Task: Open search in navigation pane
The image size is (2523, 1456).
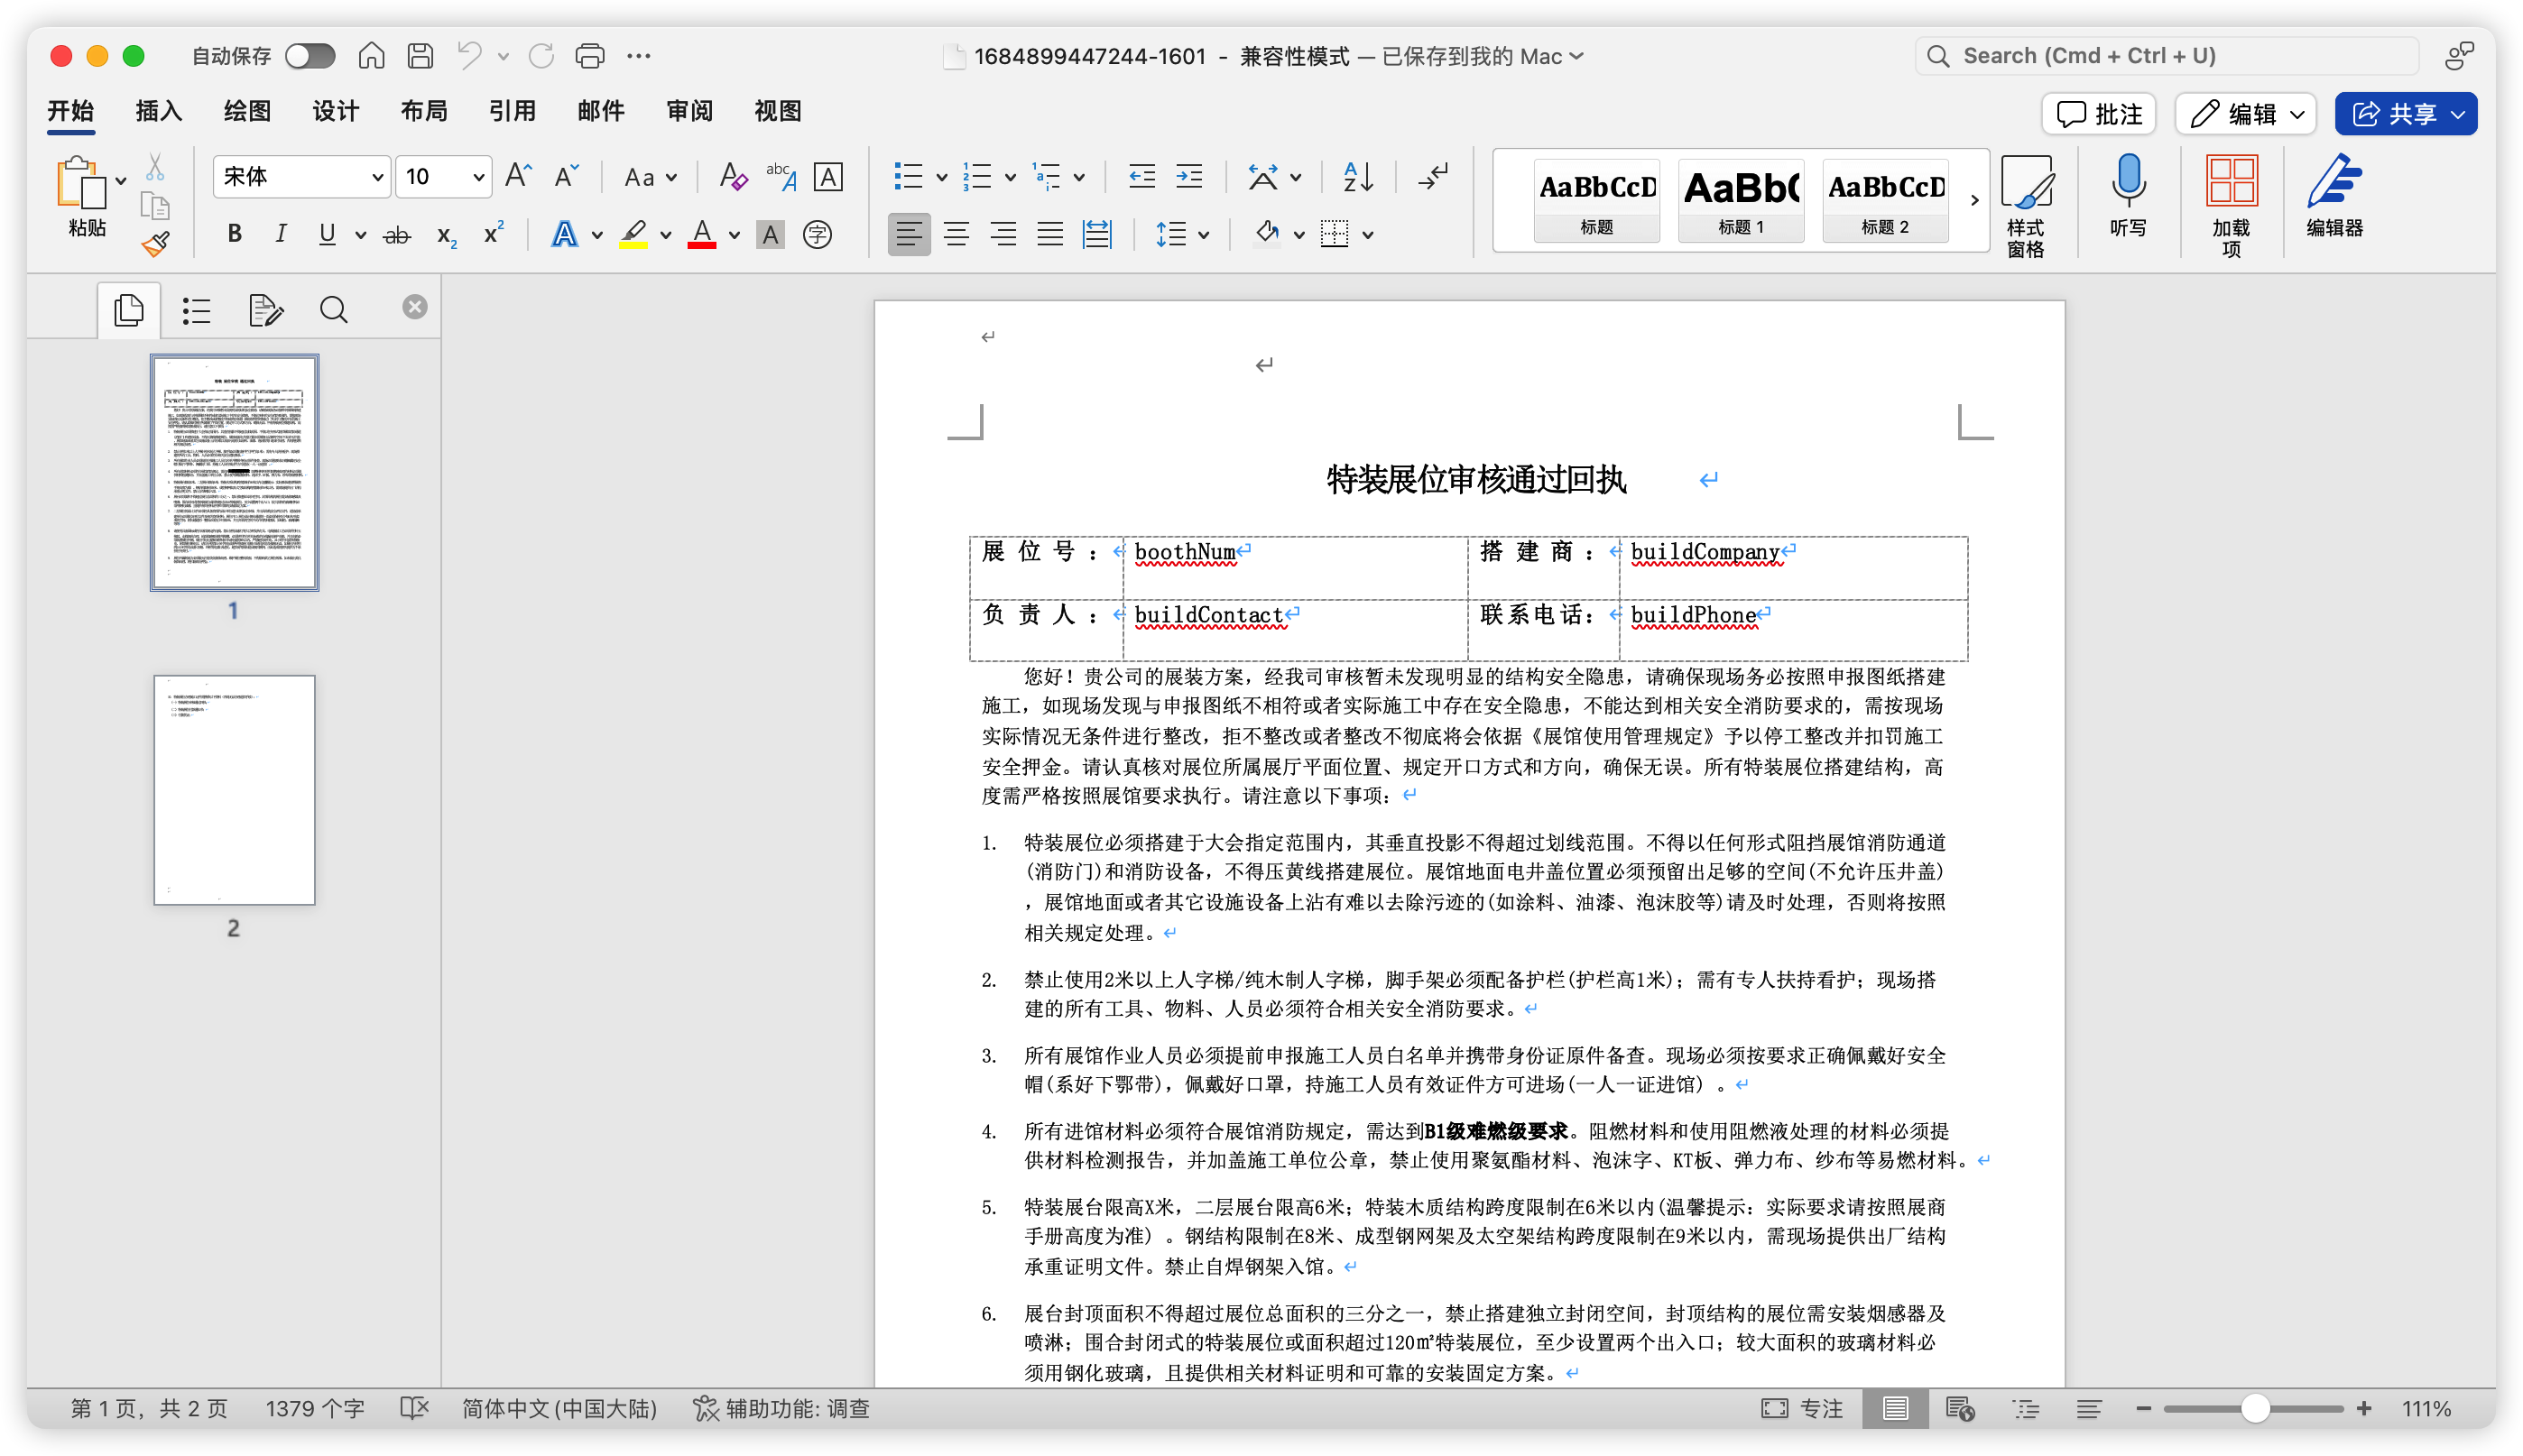Action: pos(333,310)
